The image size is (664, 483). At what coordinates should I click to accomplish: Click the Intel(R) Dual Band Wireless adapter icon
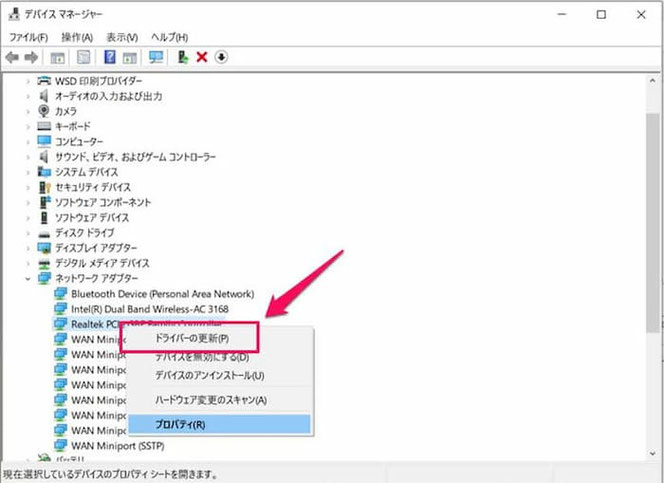[61, 309]
